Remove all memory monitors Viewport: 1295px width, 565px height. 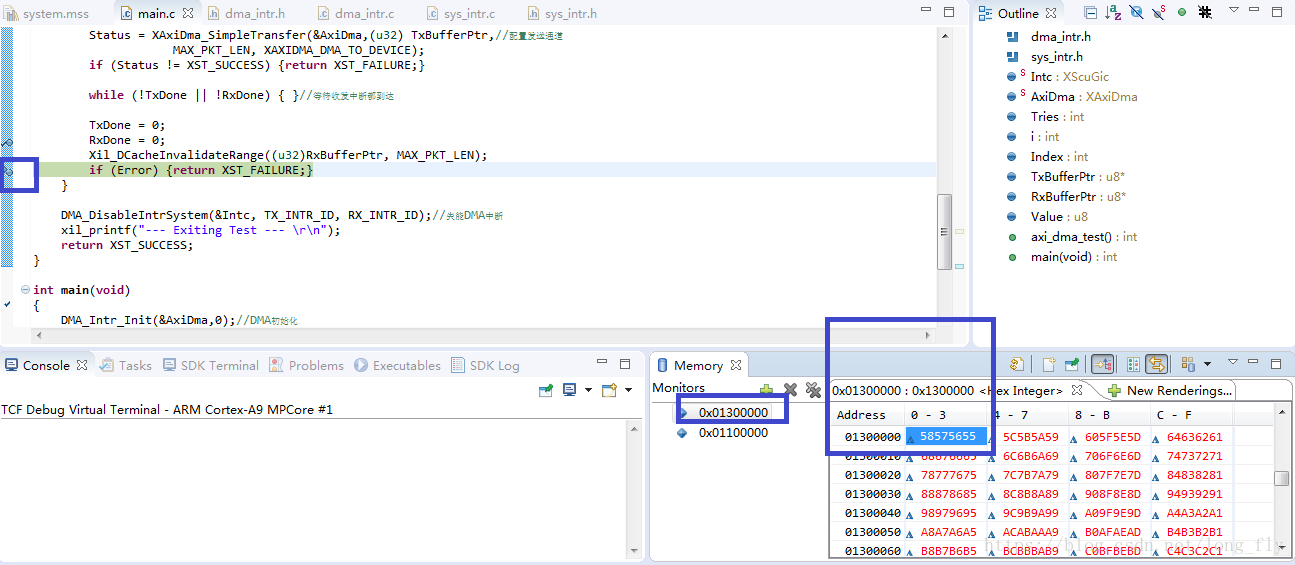tap(813, 389)
